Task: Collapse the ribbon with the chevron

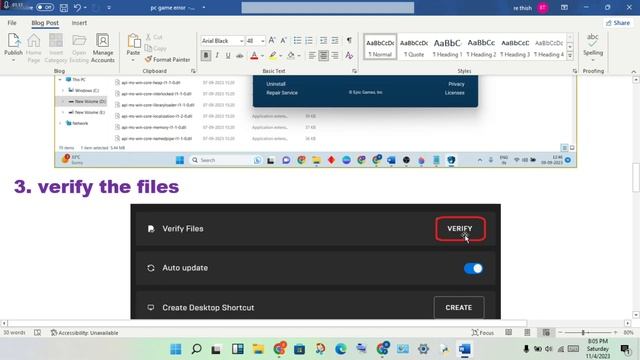Action: [633, 71]
